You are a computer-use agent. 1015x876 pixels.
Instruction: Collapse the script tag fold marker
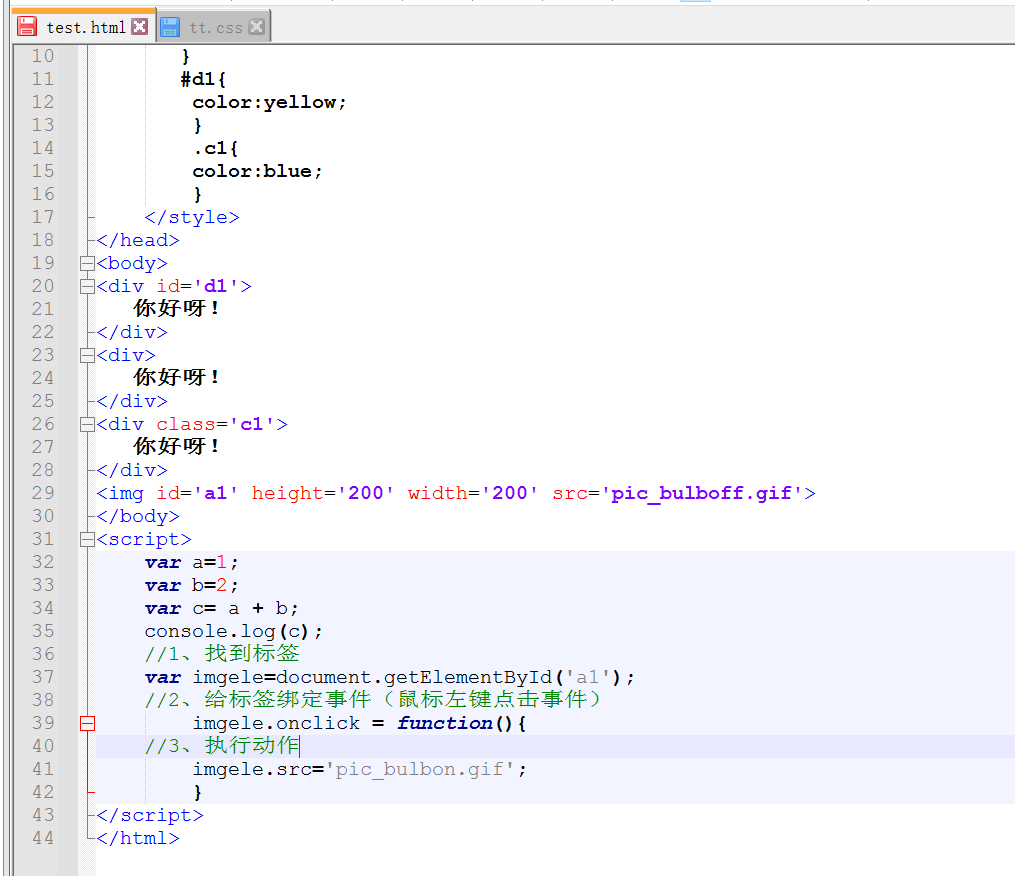pyautogui.click(x=87, y=539)
